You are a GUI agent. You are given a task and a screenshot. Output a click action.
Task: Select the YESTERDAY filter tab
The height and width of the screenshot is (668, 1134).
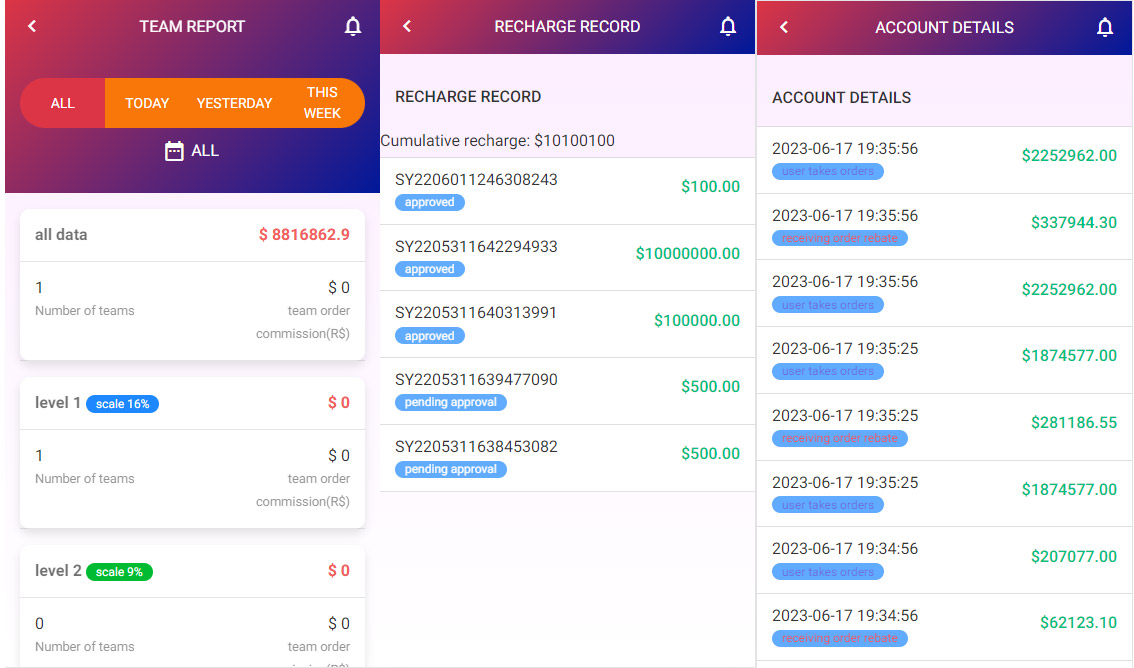click(234, 103)
